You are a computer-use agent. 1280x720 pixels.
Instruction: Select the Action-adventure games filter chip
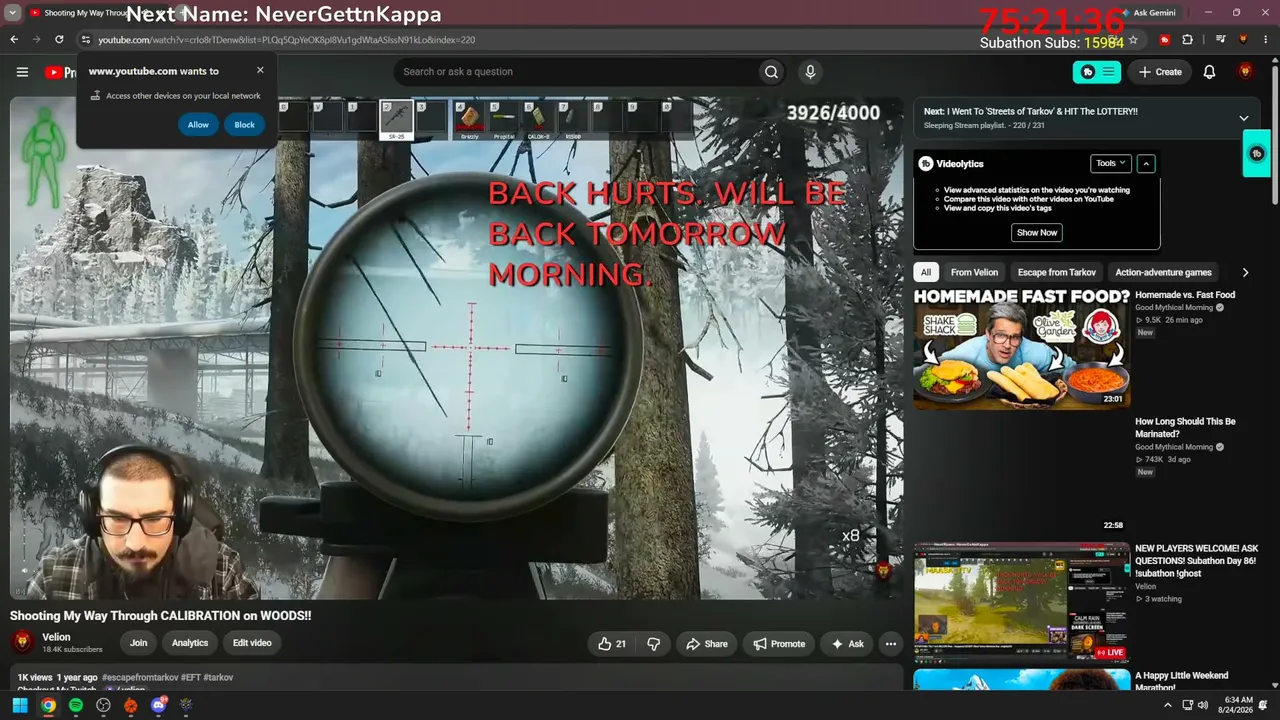[1163, 272]
